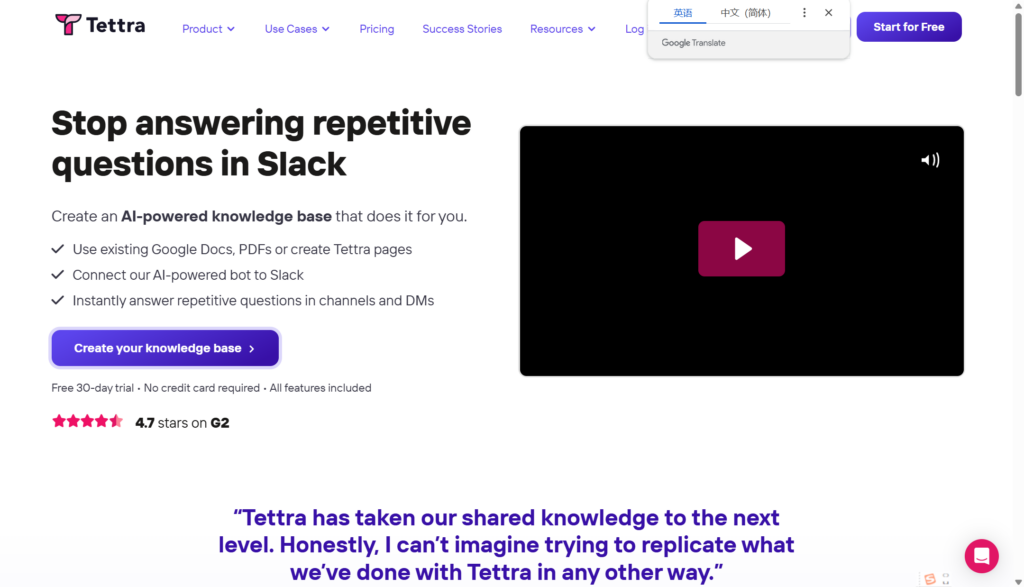Close the Google Translate popup
Viewport: 1024px width, 587px height.
828,13
